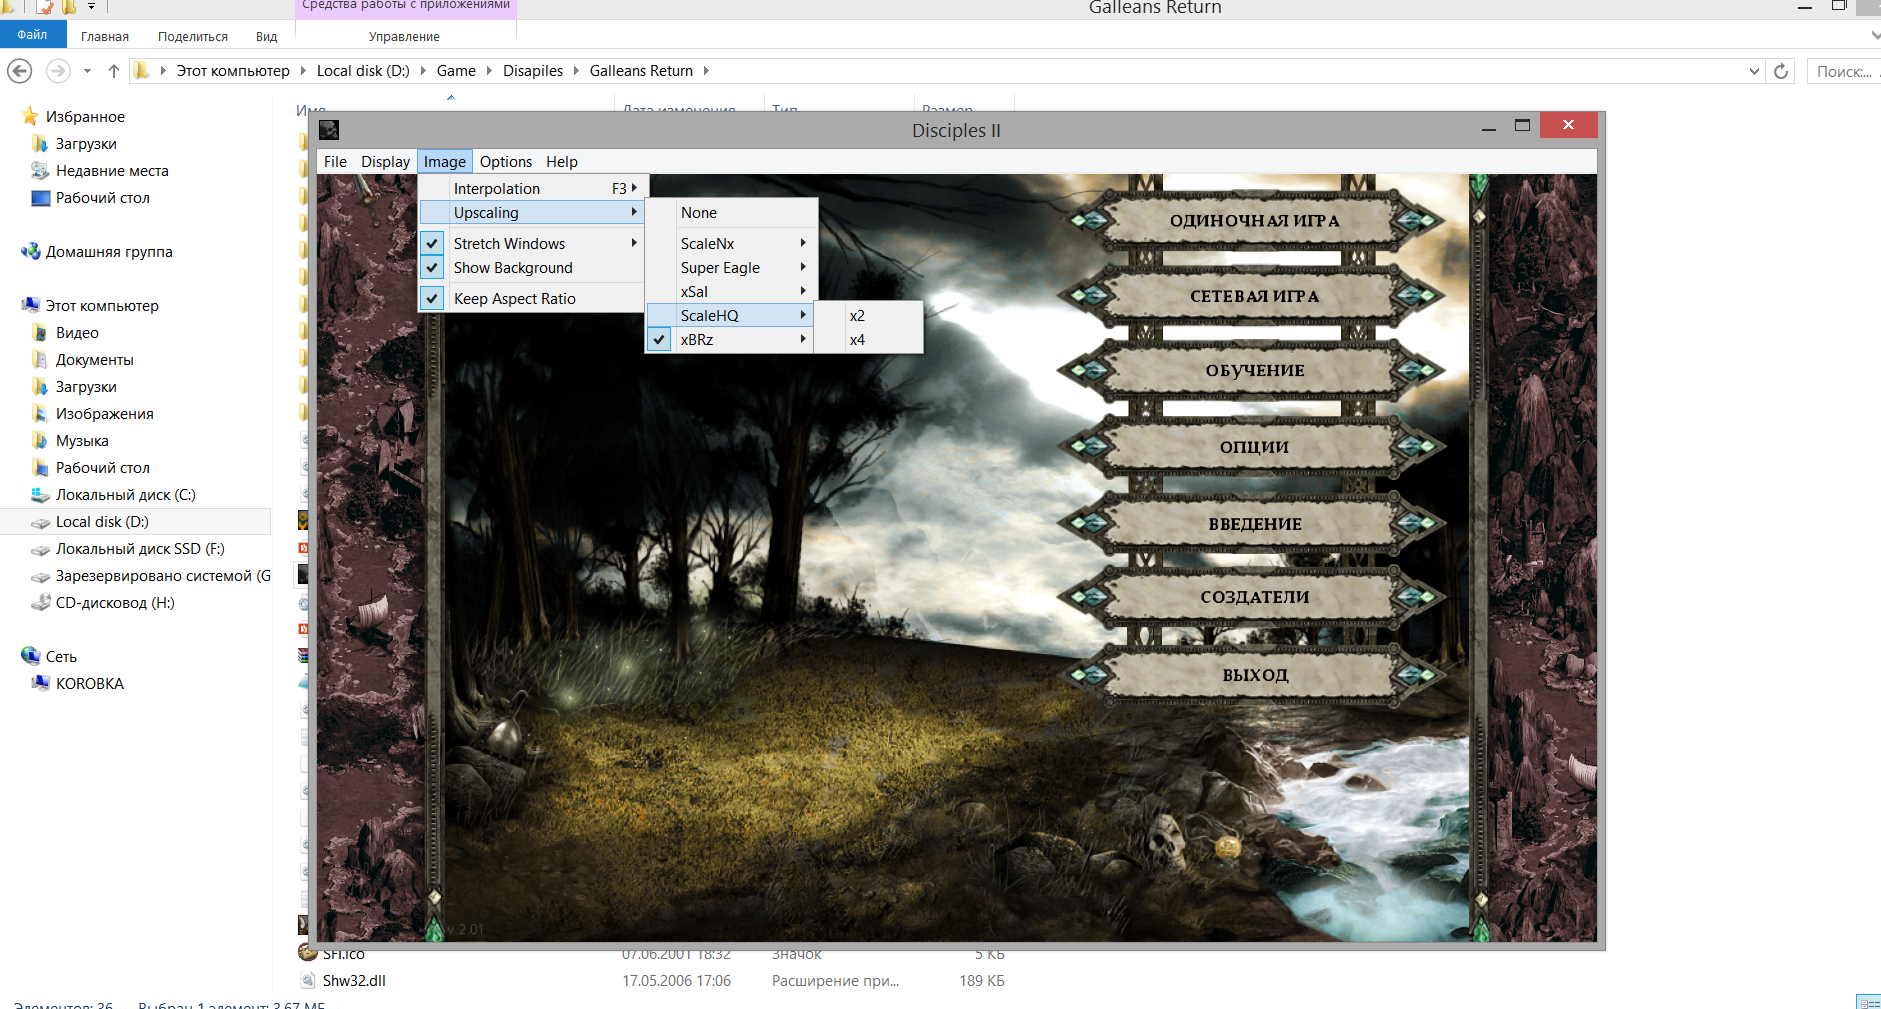Select Local disk (D:) in the navigation pane

click(102, 522)
